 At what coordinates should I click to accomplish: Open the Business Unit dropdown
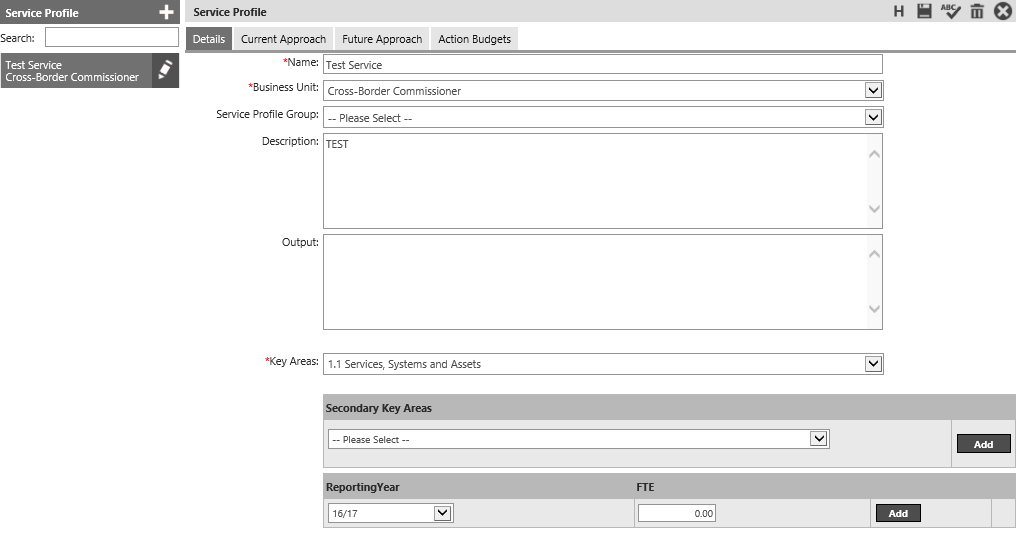(x=603, y=91)
